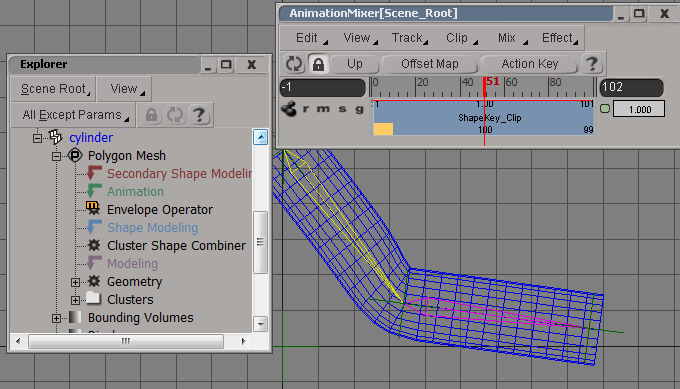Select the Envelope Operator tree item
Screen dimensions: 680x389
[160, 209]
